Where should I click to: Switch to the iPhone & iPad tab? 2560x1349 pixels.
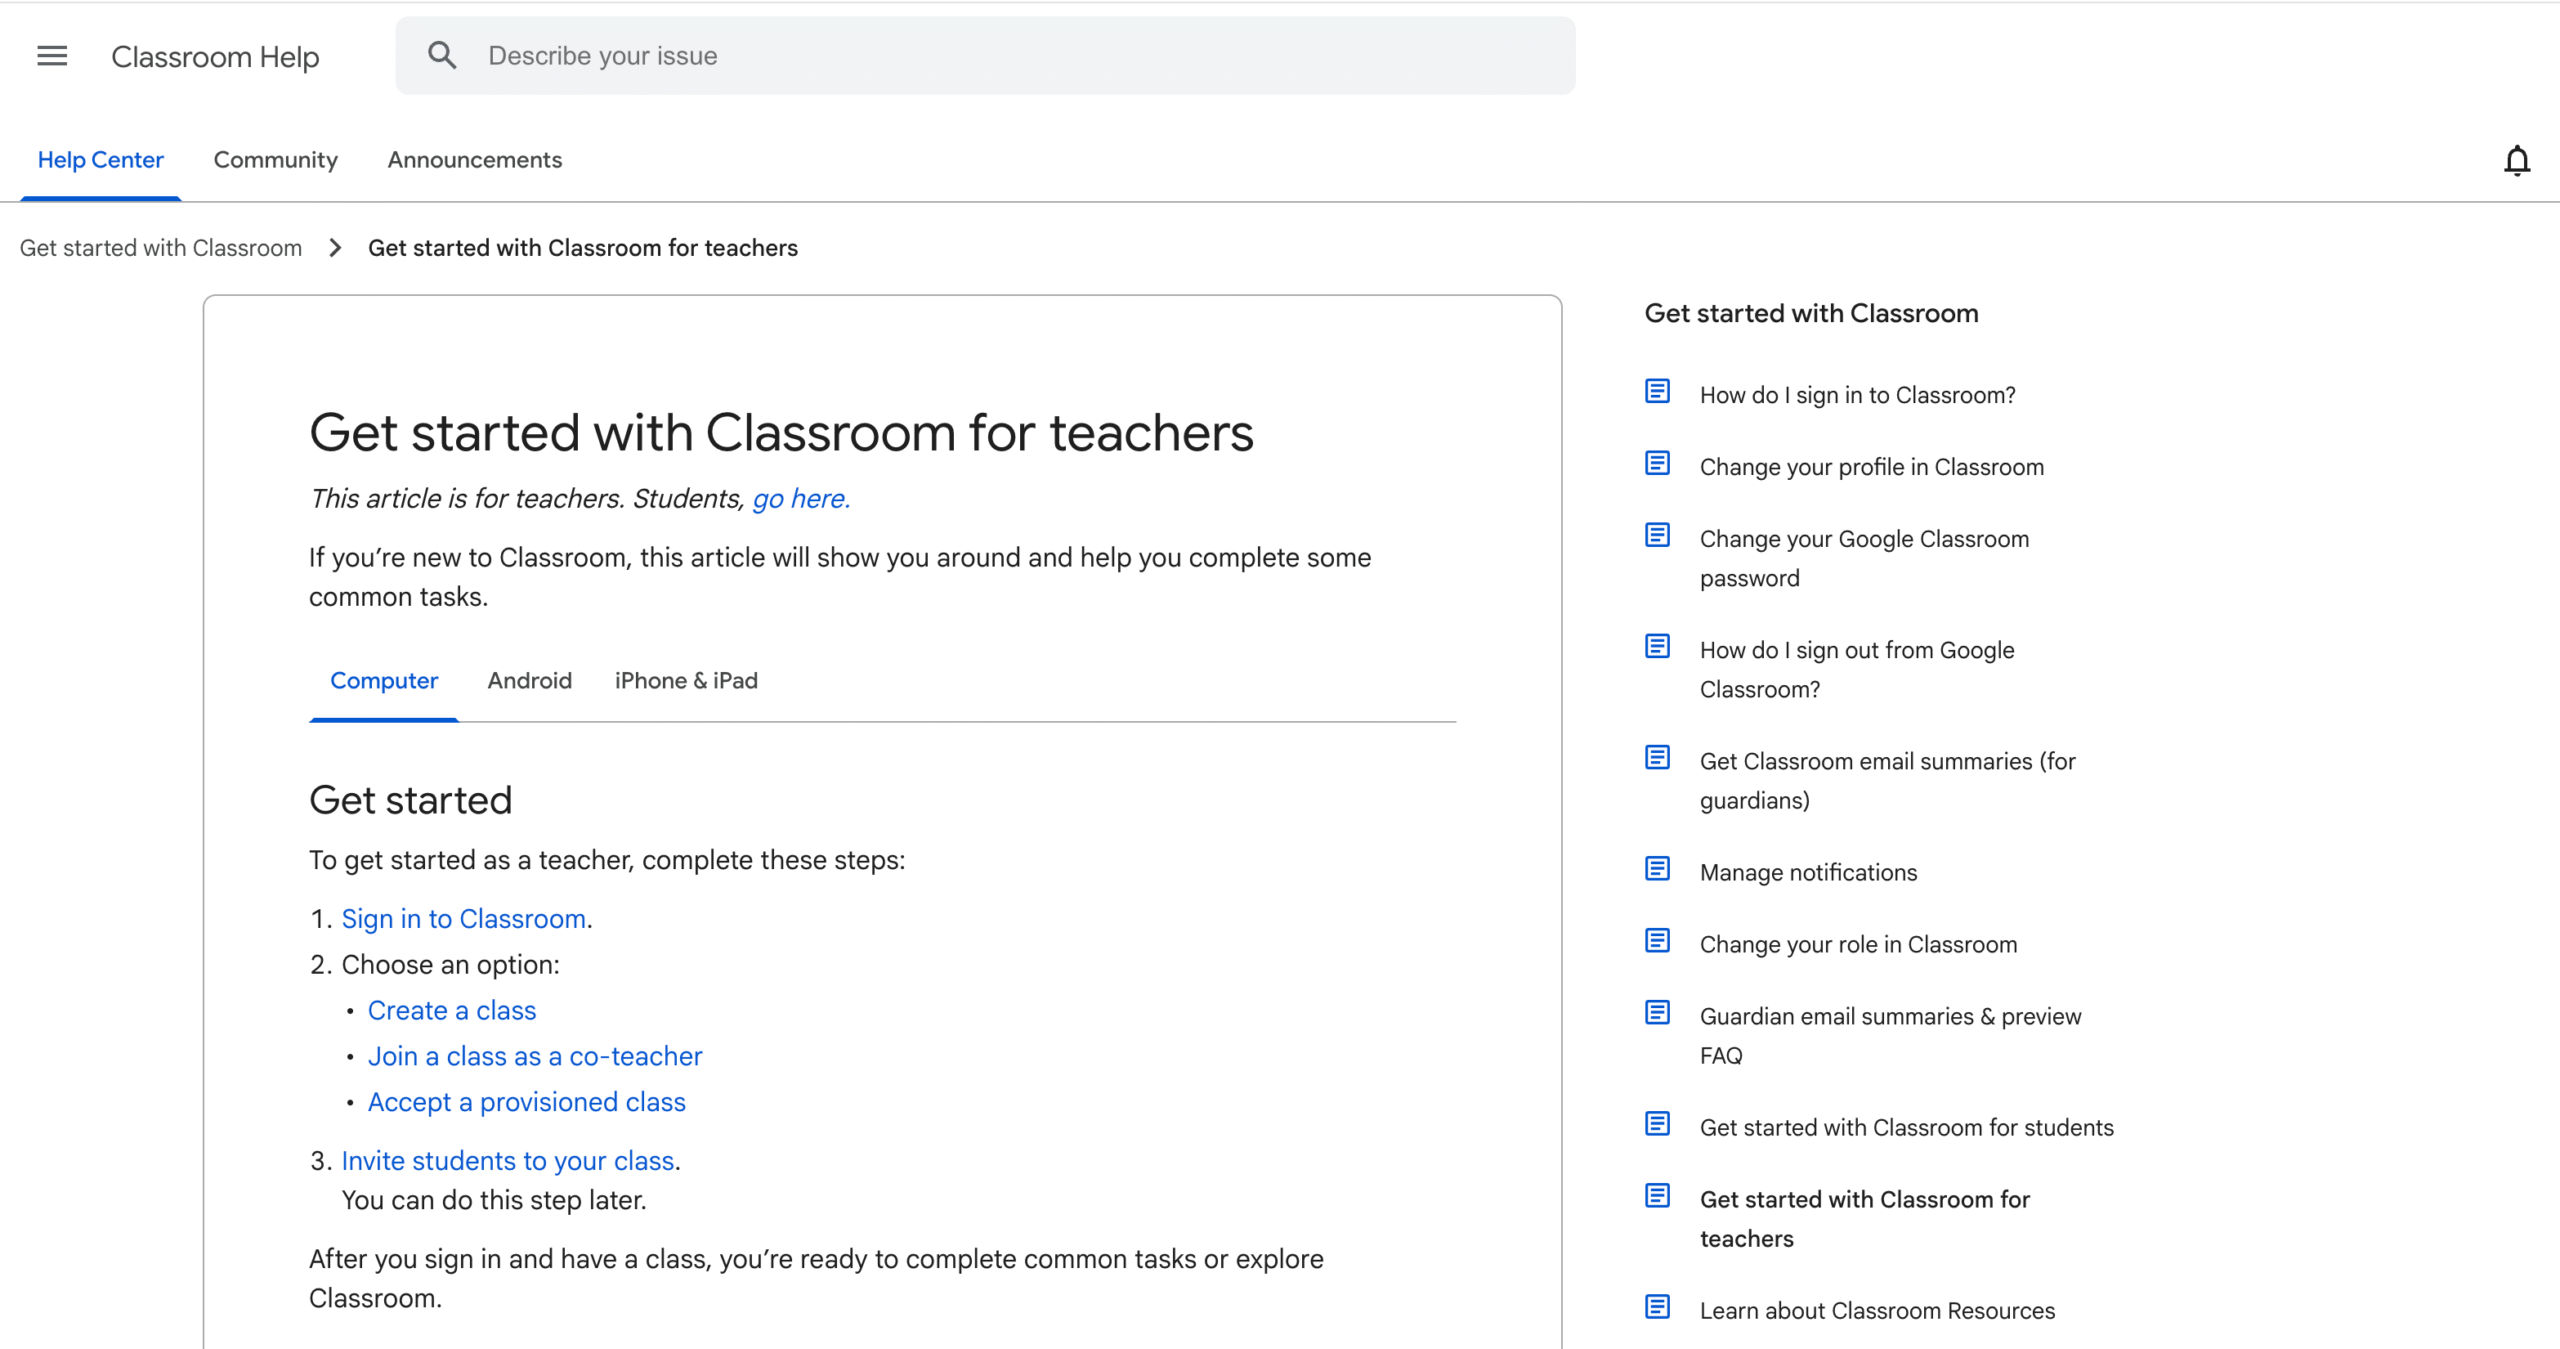(686, 681)
